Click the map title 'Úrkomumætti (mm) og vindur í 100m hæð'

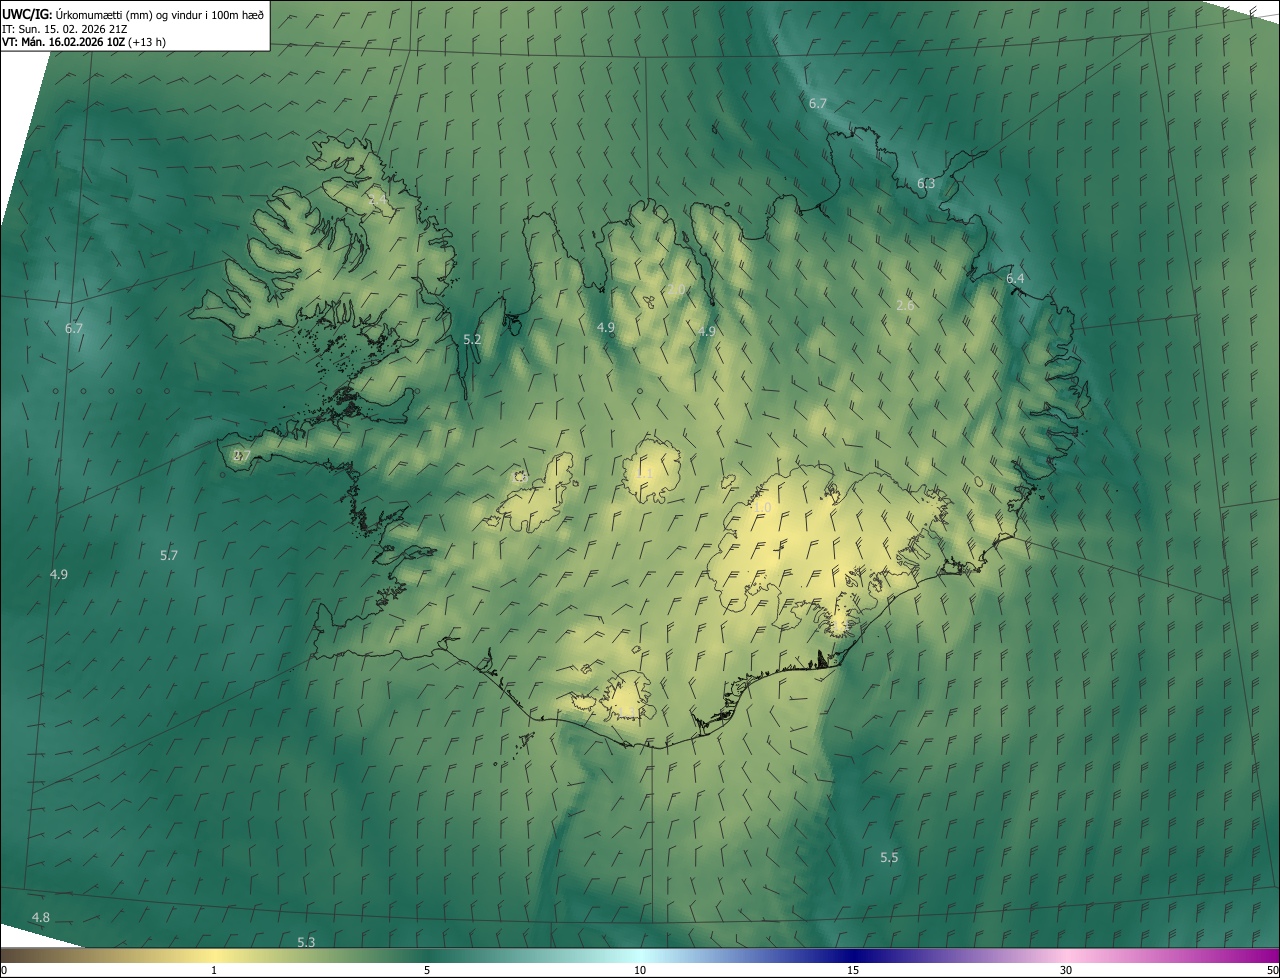(159, 14)
